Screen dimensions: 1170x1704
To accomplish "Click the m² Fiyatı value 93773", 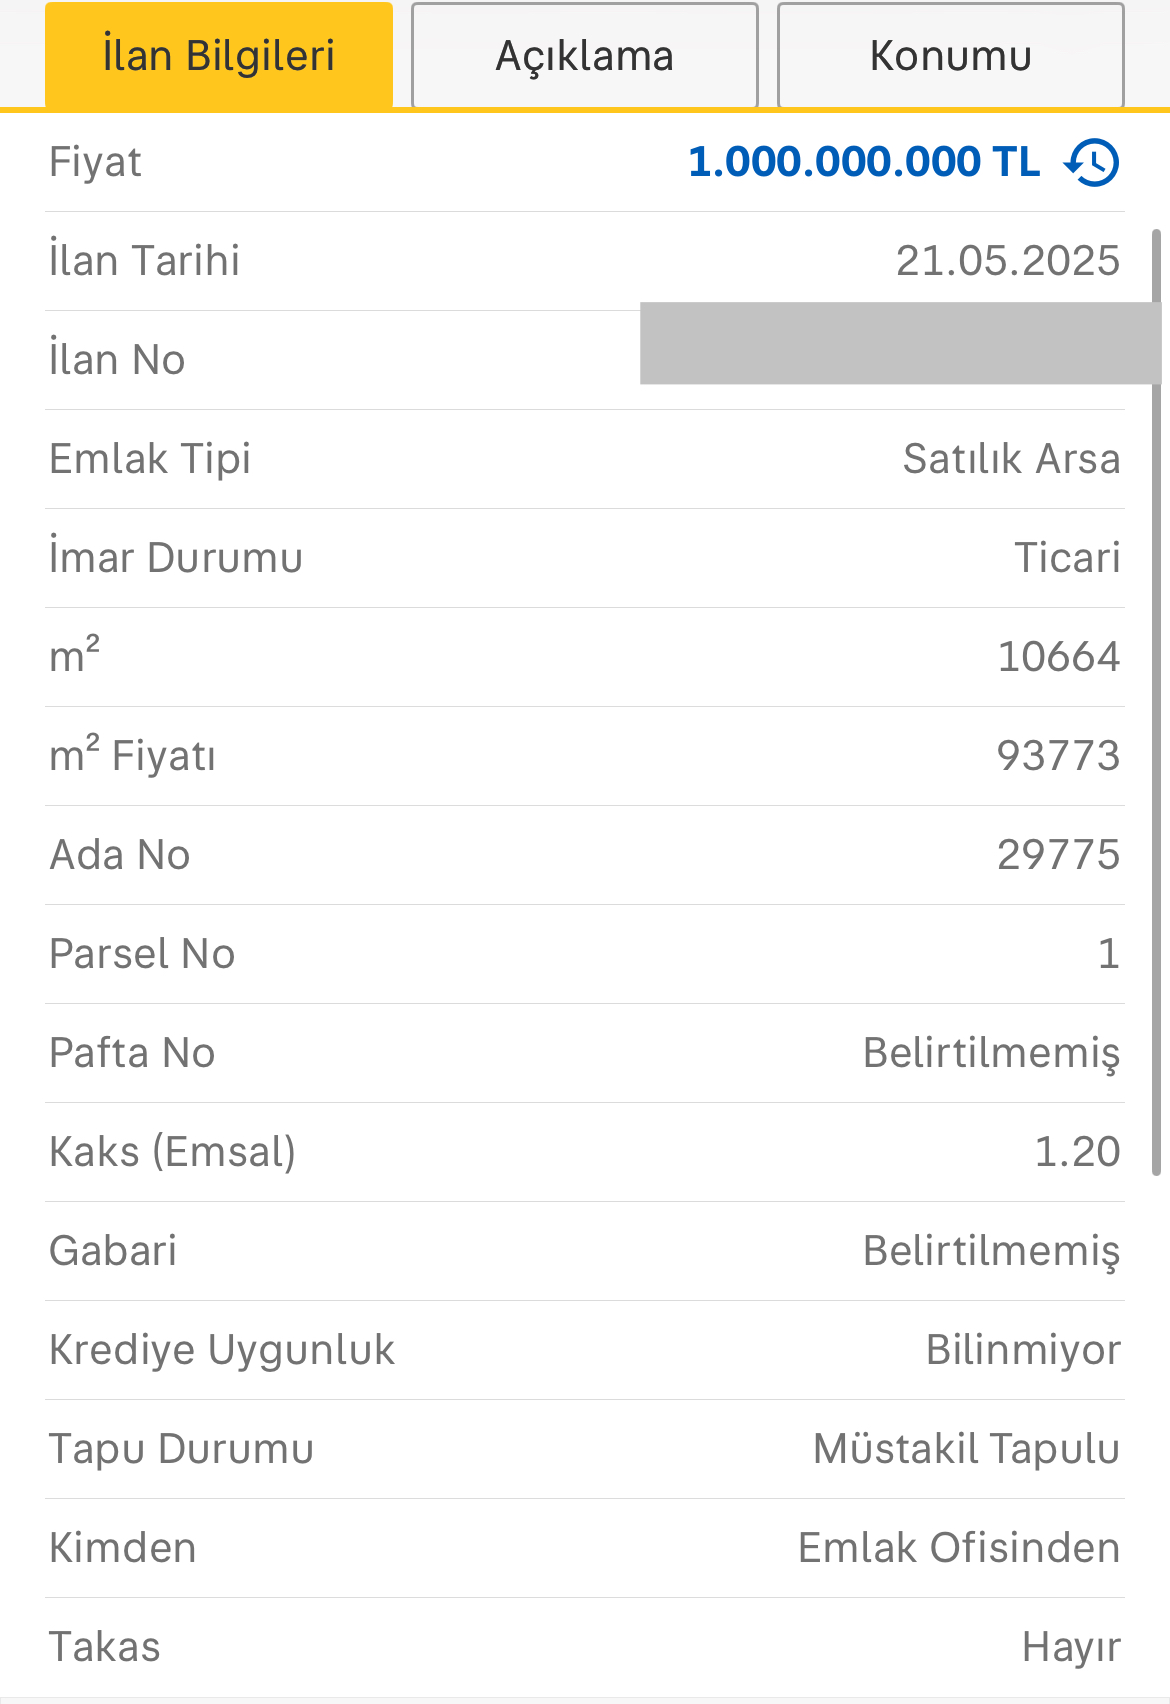I will point(1058,756).
